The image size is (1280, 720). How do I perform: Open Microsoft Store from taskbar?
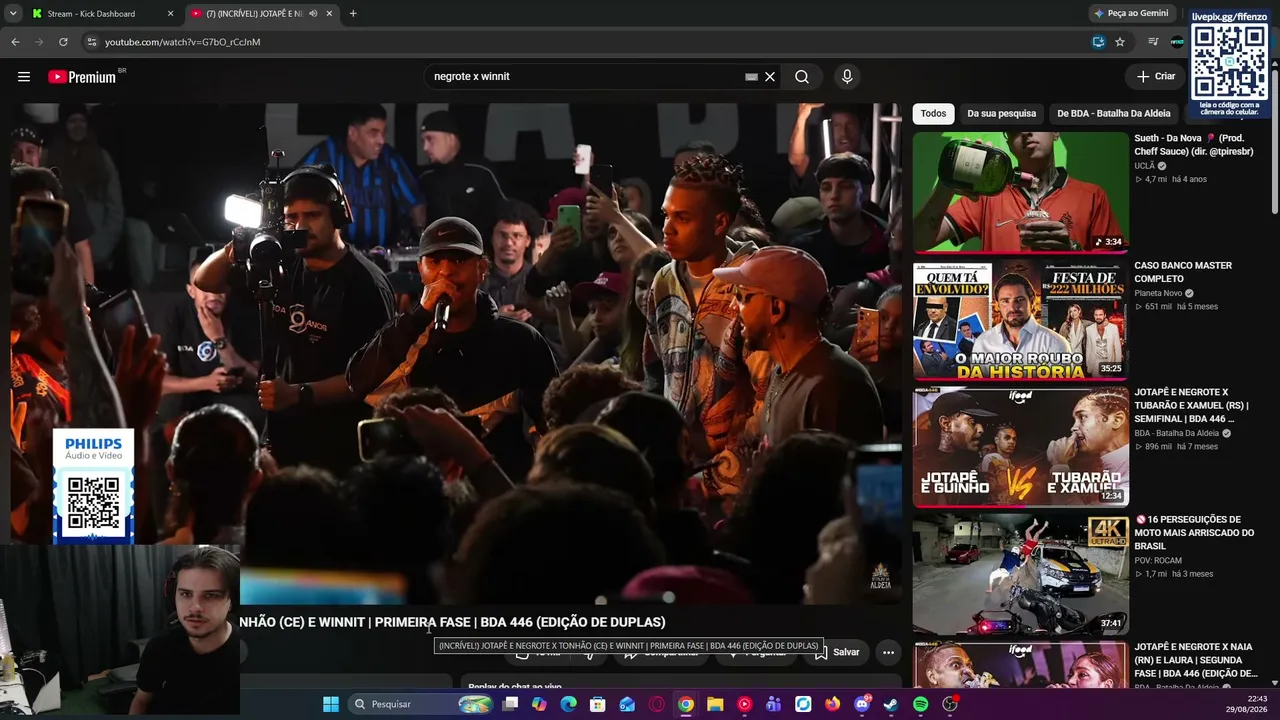598,704
